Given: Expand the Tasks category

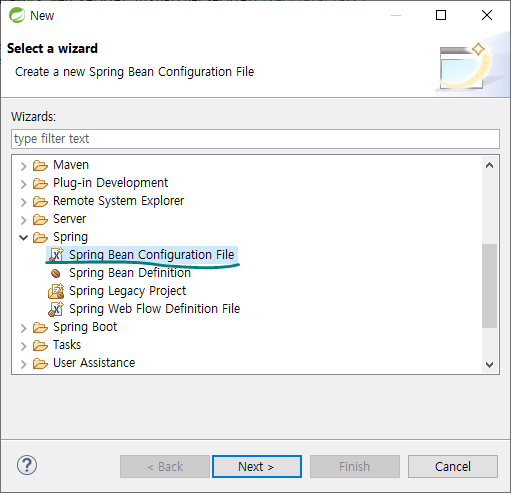Looking at the screenshot, I should pyautogui.click(x=23, y=346).
